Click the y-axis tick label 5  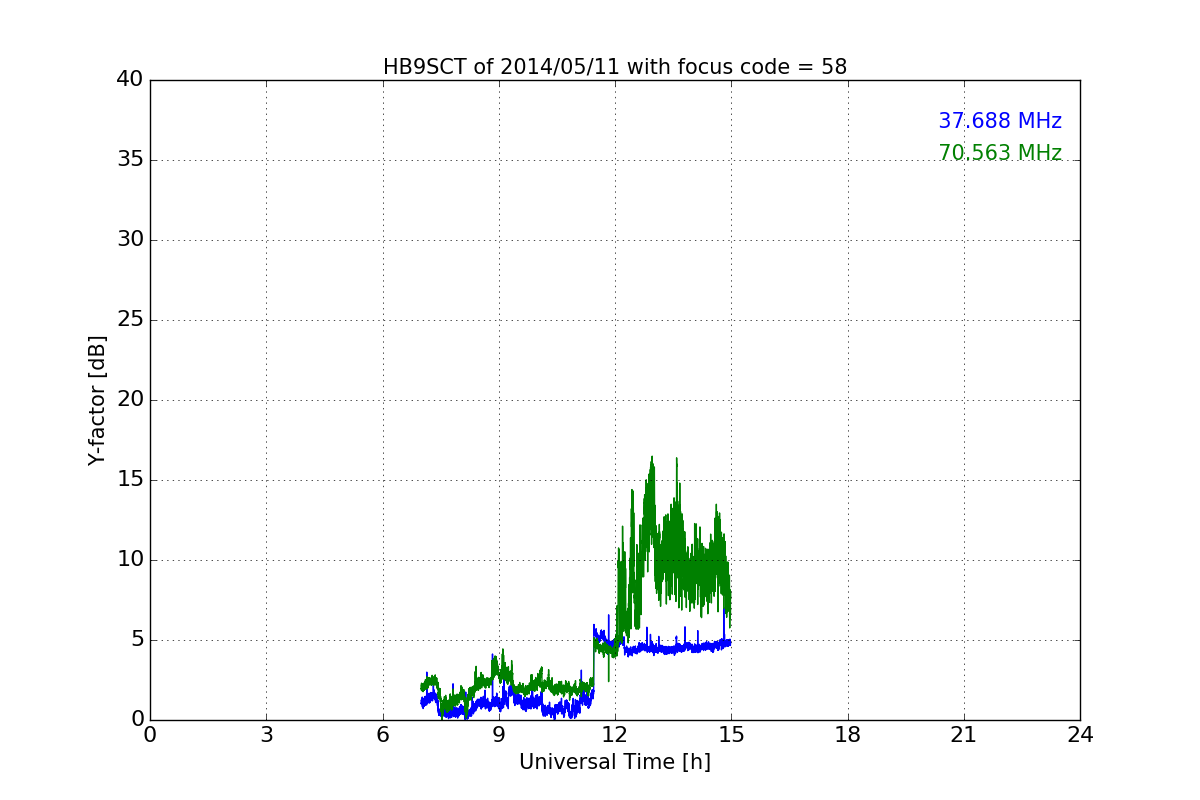(x=136, y=640)
